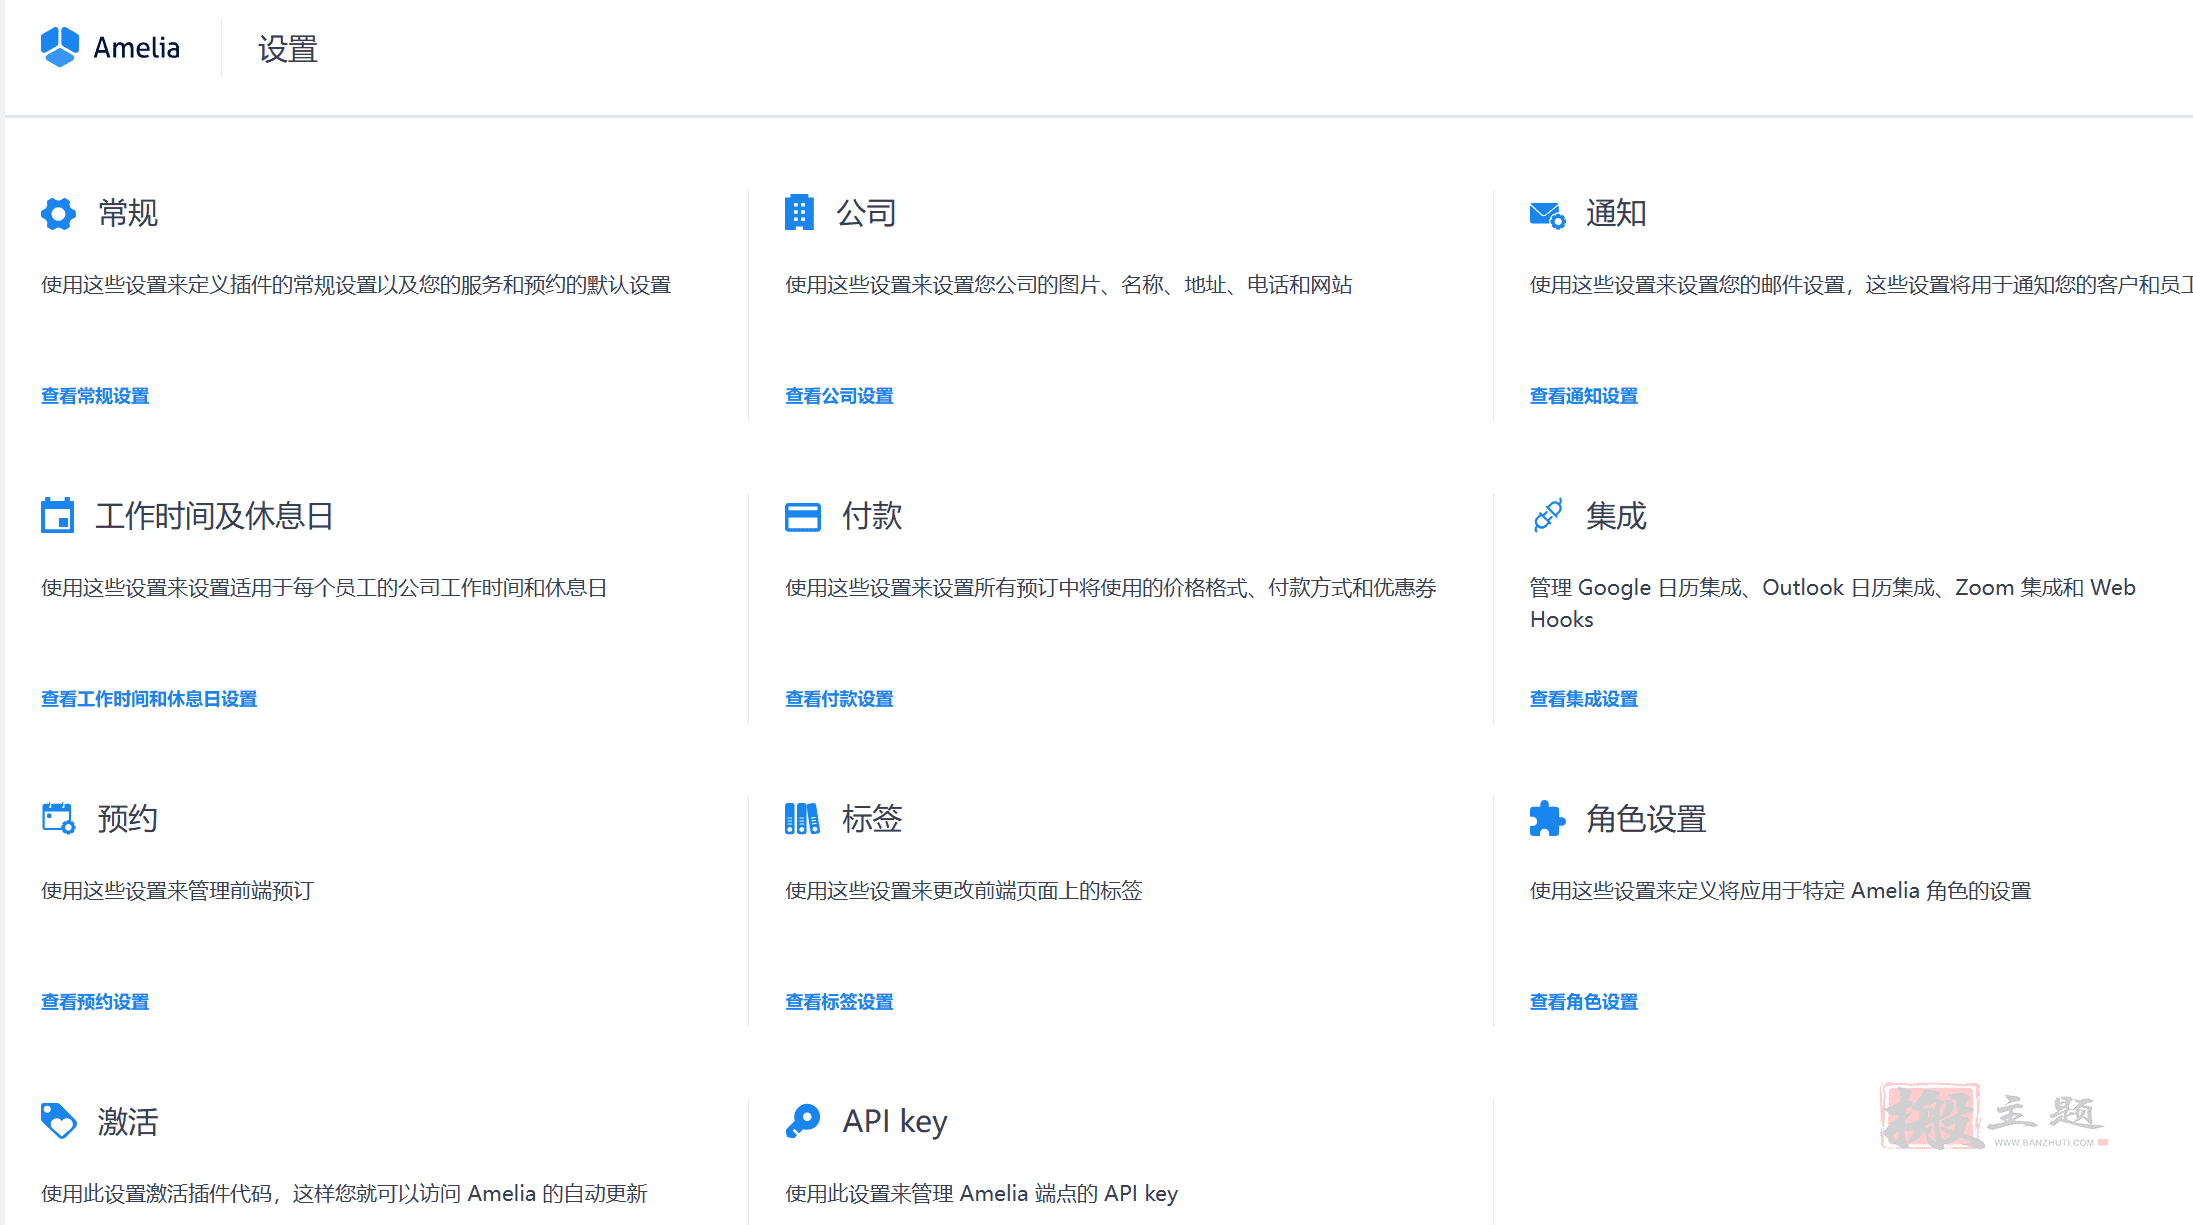Click the description mentioning Google 日历集成
The width and height of the screenshot is (2193, 1225).
(x=1833, y=603)
